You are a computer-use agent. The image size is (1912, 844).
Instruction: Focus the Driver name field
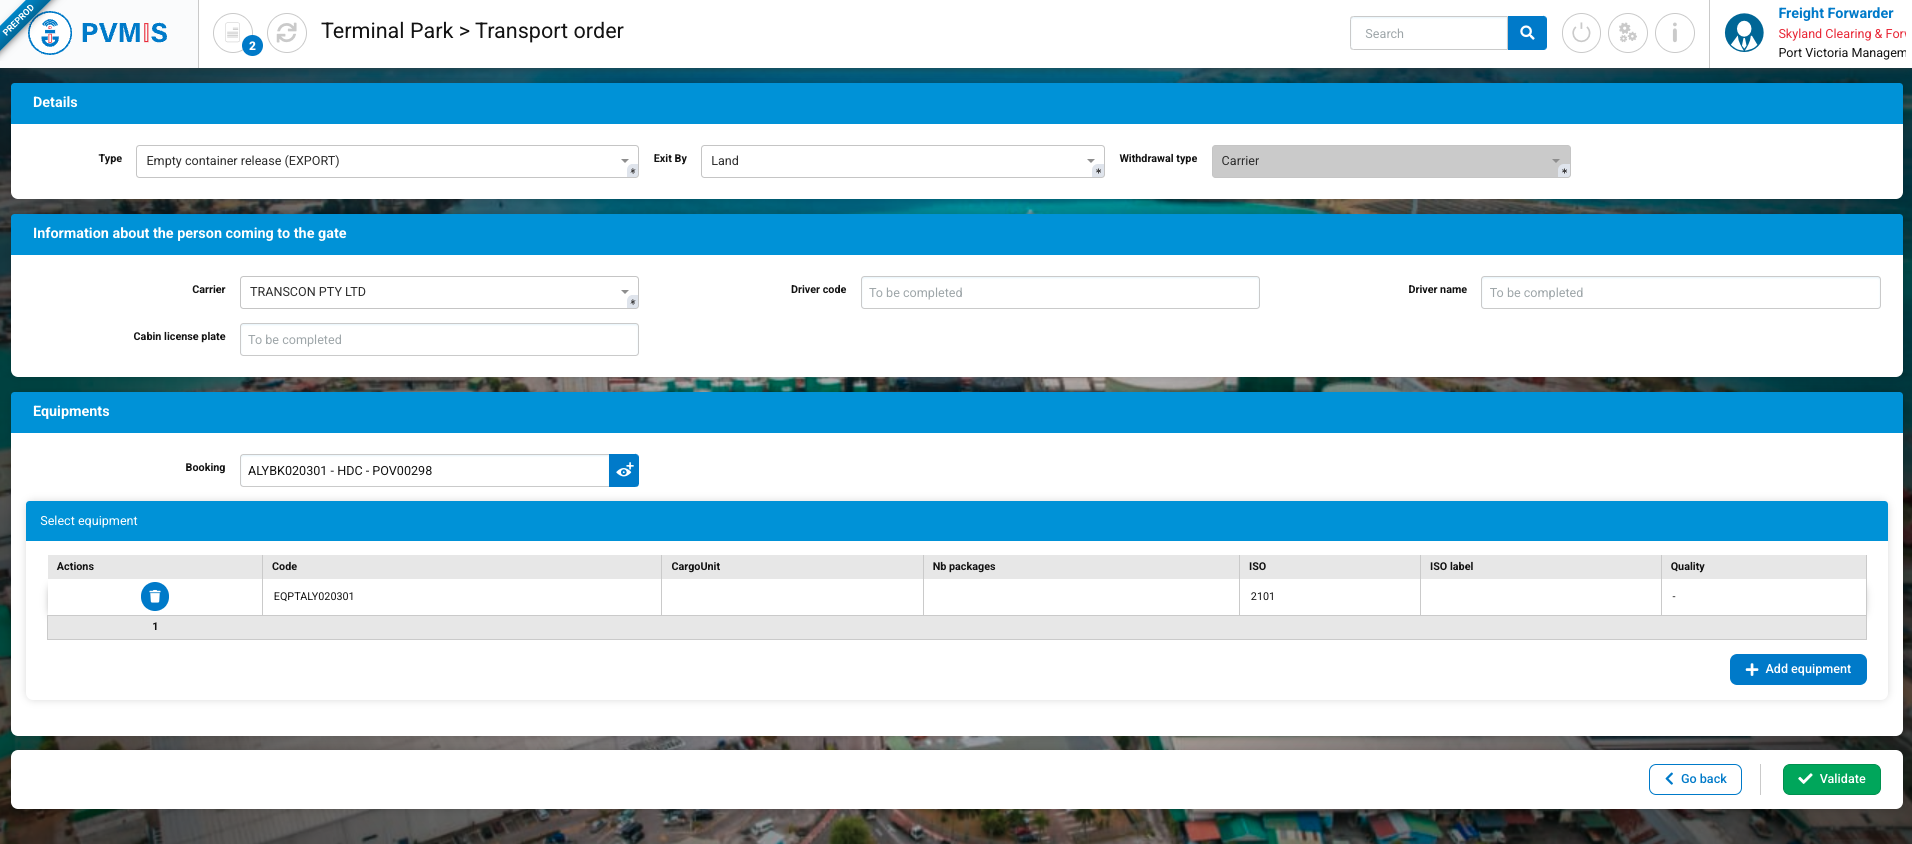click(x=1680, y=293)
